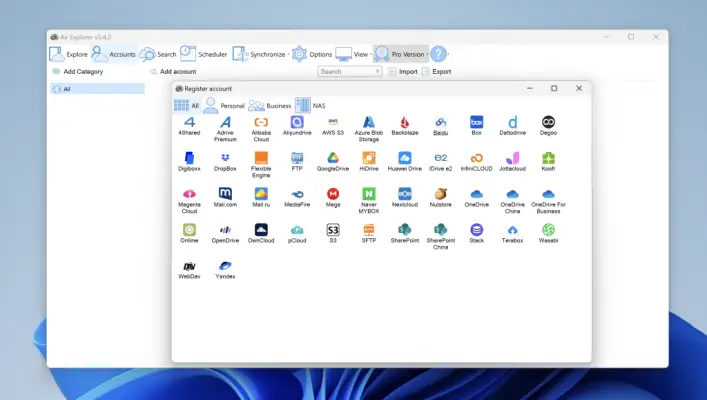This screenshot has width=707, height=400.
Task: Select Naver MYBOX service
Action: (x=369, y=201)
